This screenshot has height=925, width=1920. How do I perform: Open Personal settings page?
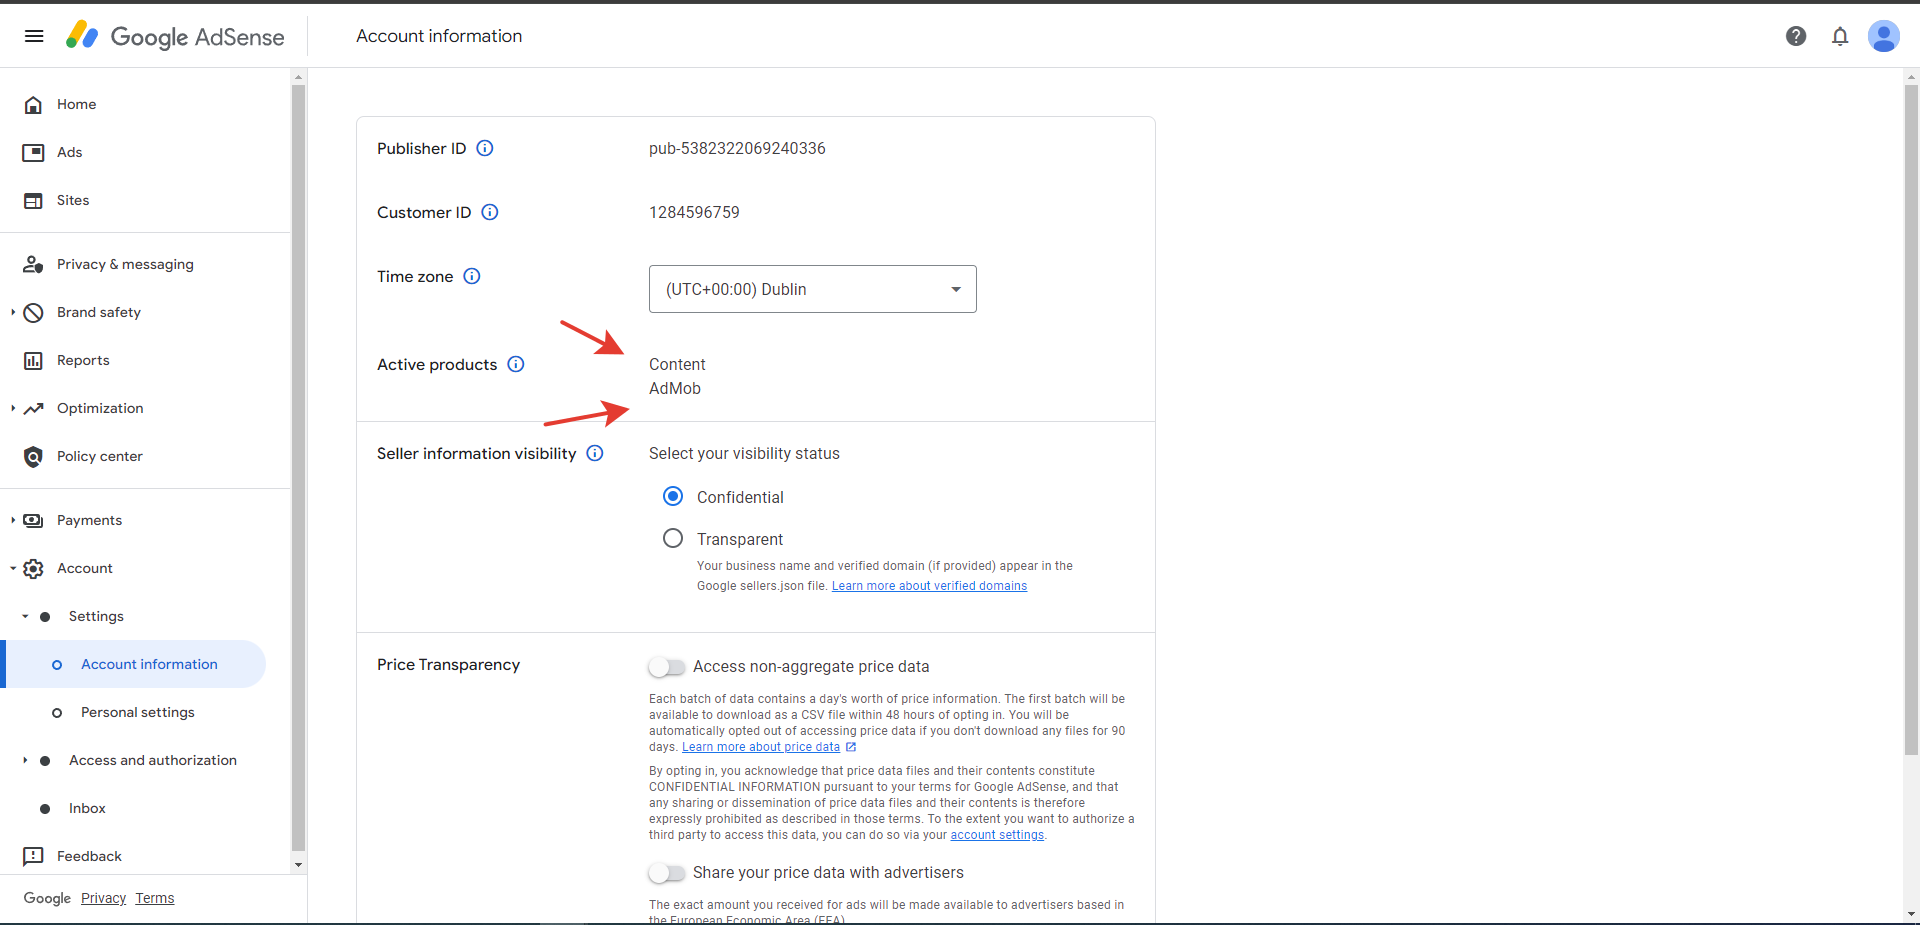[138, 712]
